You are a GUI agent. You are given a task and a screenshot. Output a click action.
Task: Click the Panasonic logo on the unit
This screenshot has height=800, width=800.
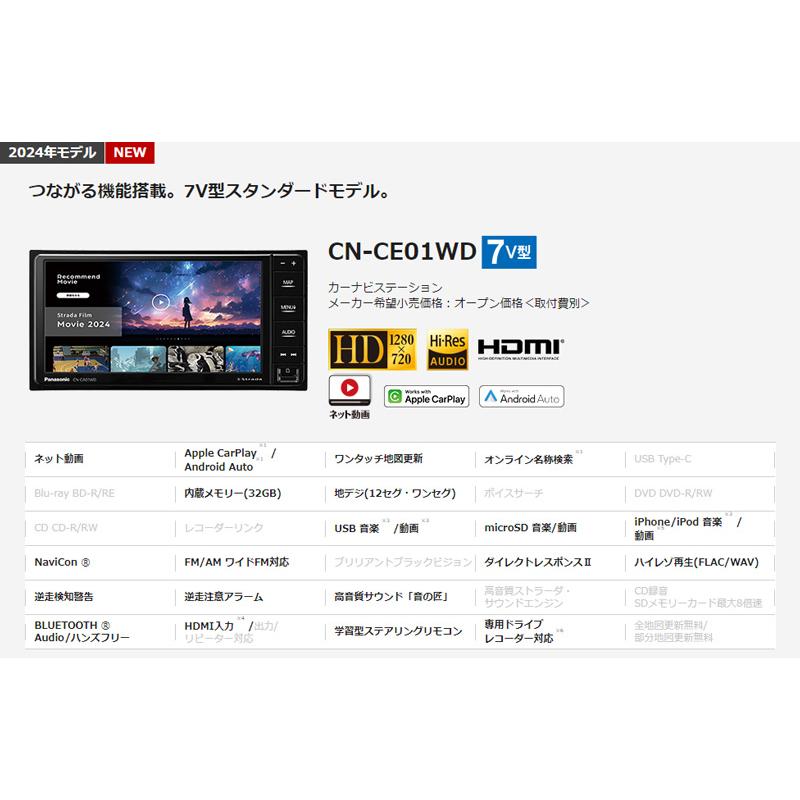pos(58,378)
